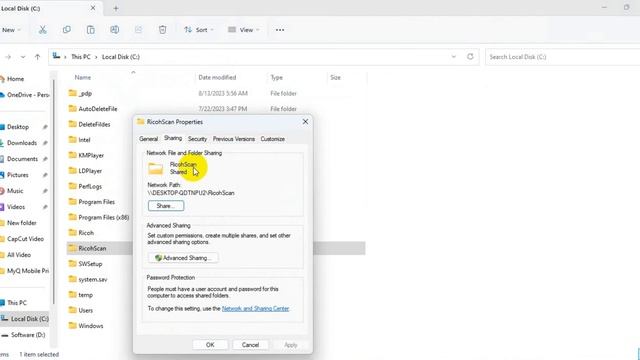Select the system.sav folder
Viewport: 640px width, 360px height.
[x=93, y=280]
